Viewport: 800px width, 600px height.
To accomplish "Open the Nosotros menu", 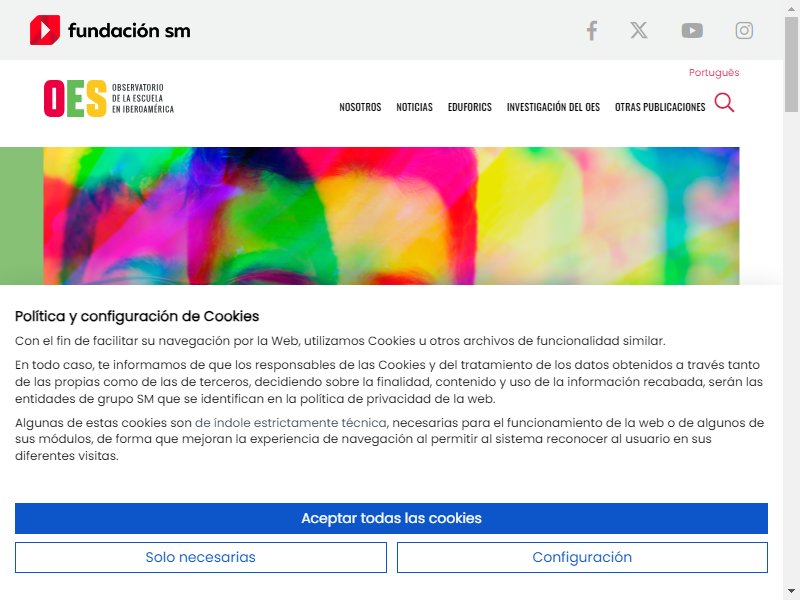I will 360,107.
